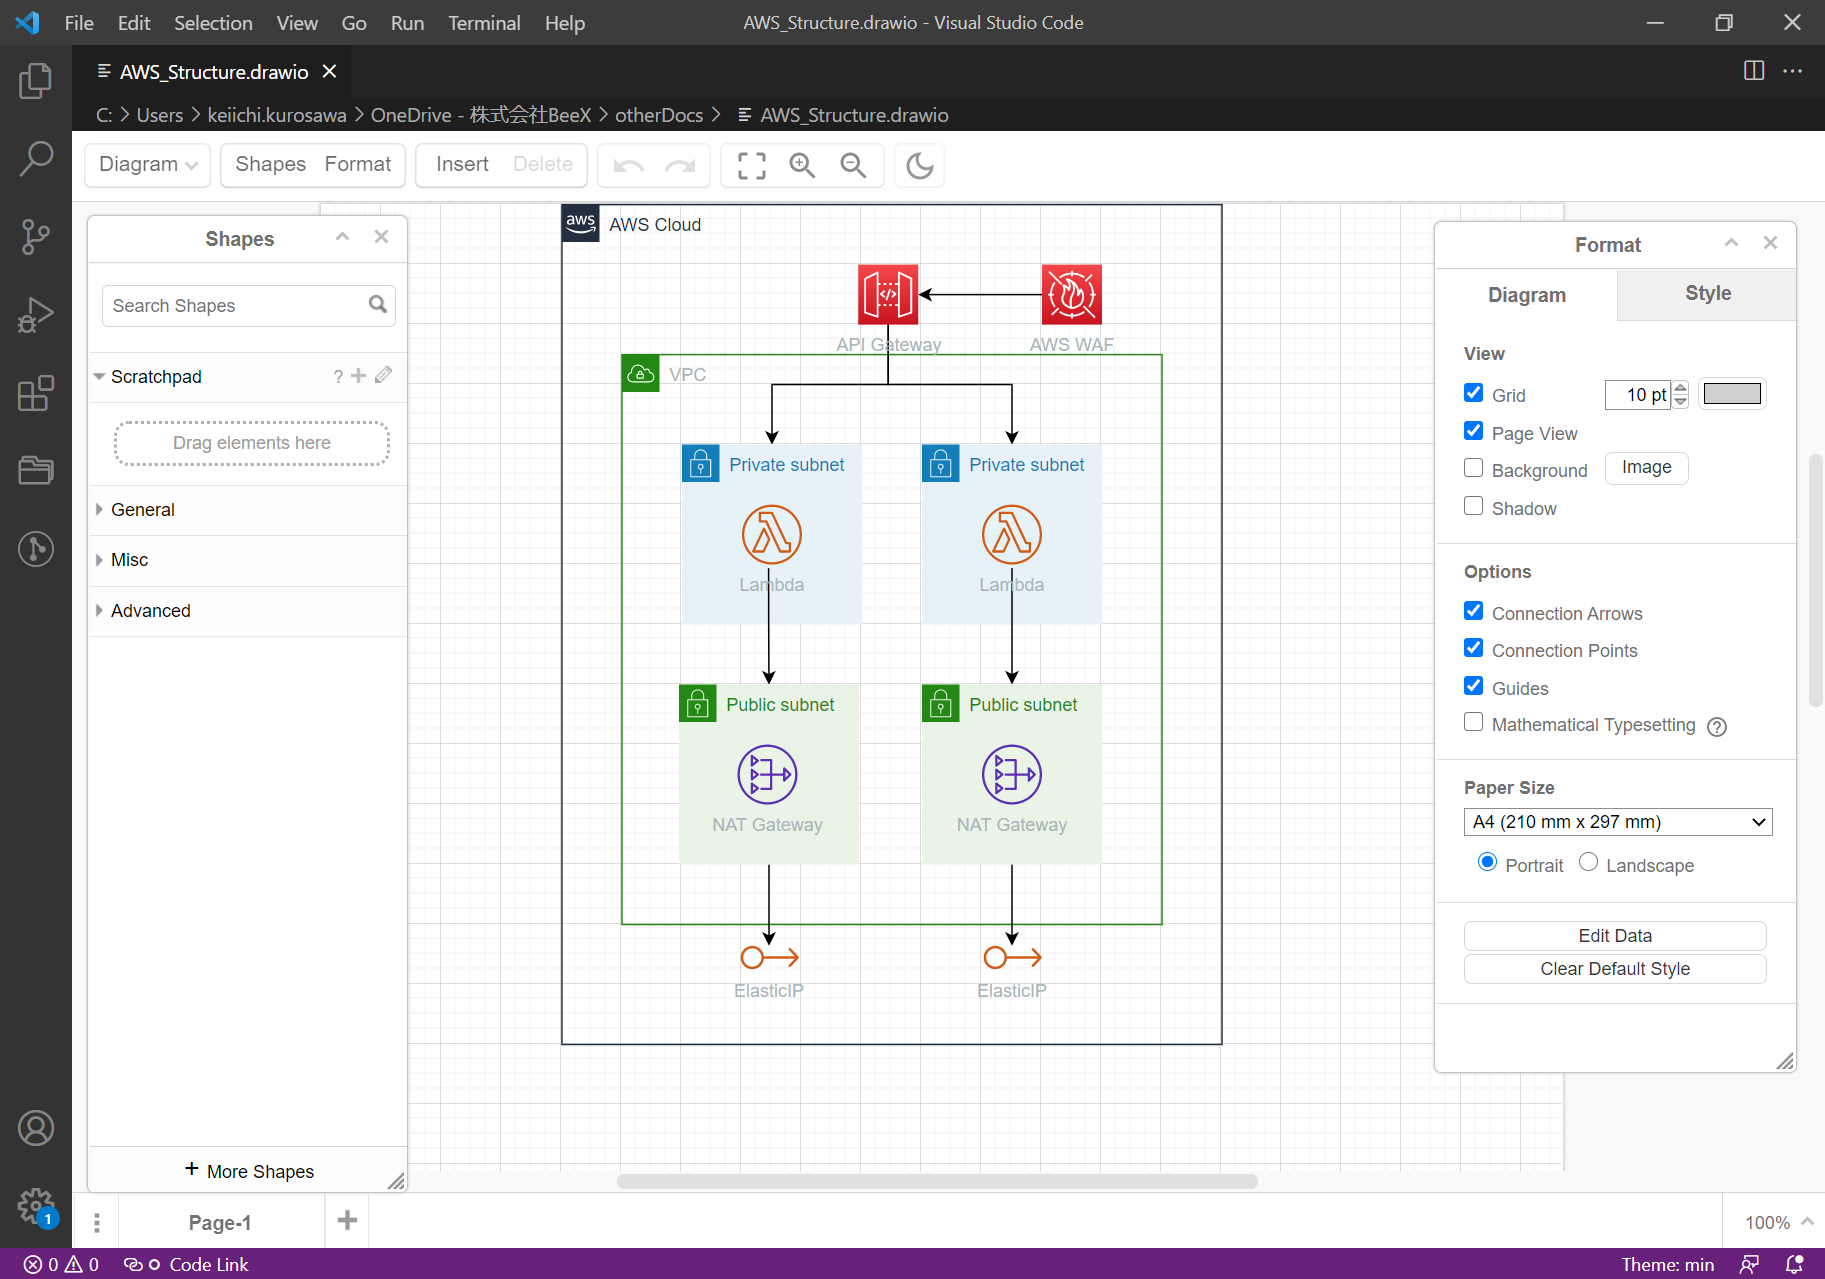The height and width of the screenshot is (1279, 1825).
Task: Toggle dark mode with the moon icon
Action: pos(918,165)
